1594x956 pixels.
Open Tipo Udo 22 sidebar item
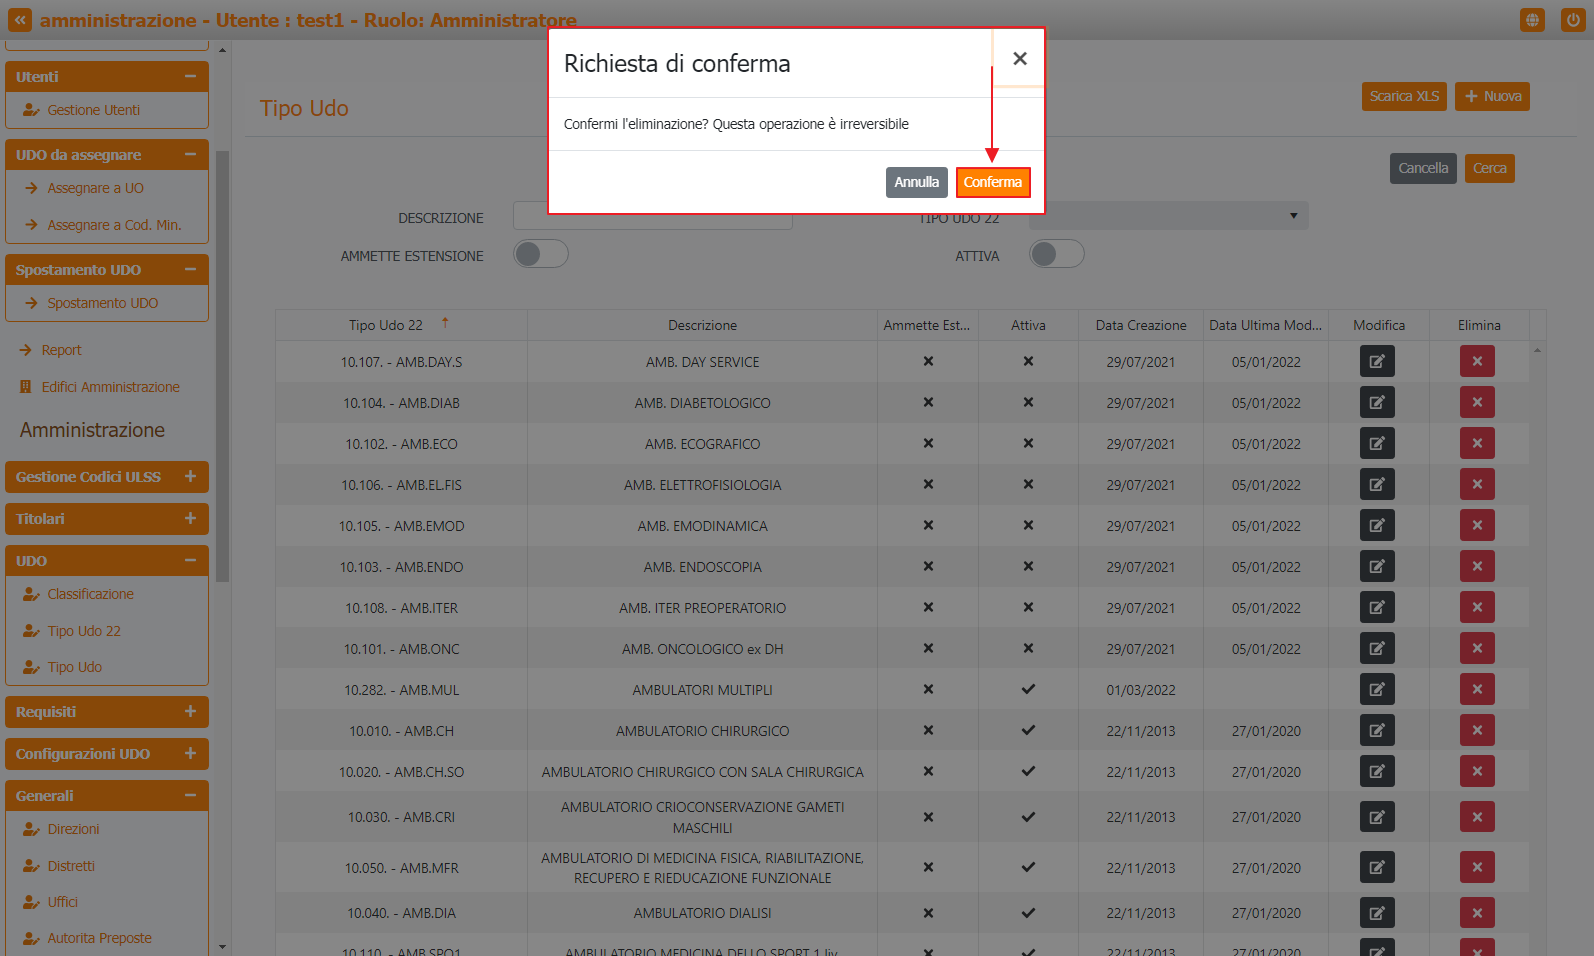click(84, 631)
